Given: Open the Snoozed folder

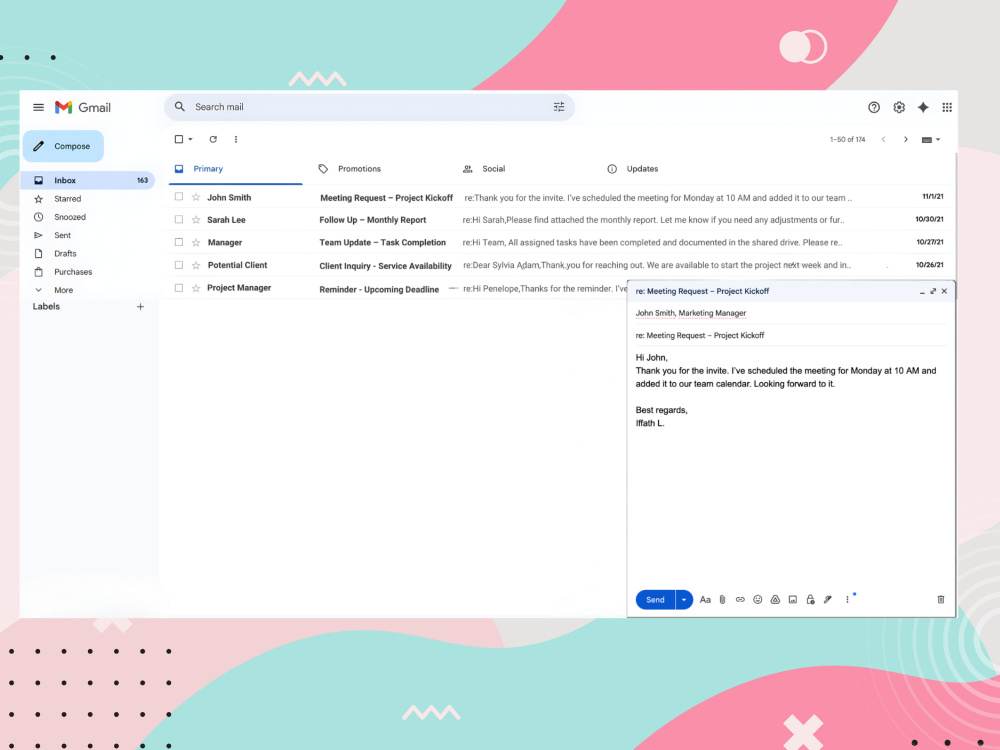Looking at the screenshot, I should click(70, 217).
